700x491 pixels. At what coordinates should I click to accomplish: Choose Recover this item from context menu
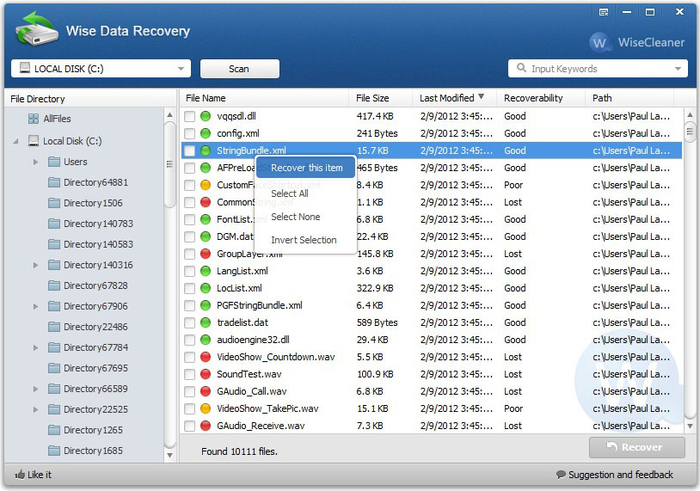(x=306, y=168)
